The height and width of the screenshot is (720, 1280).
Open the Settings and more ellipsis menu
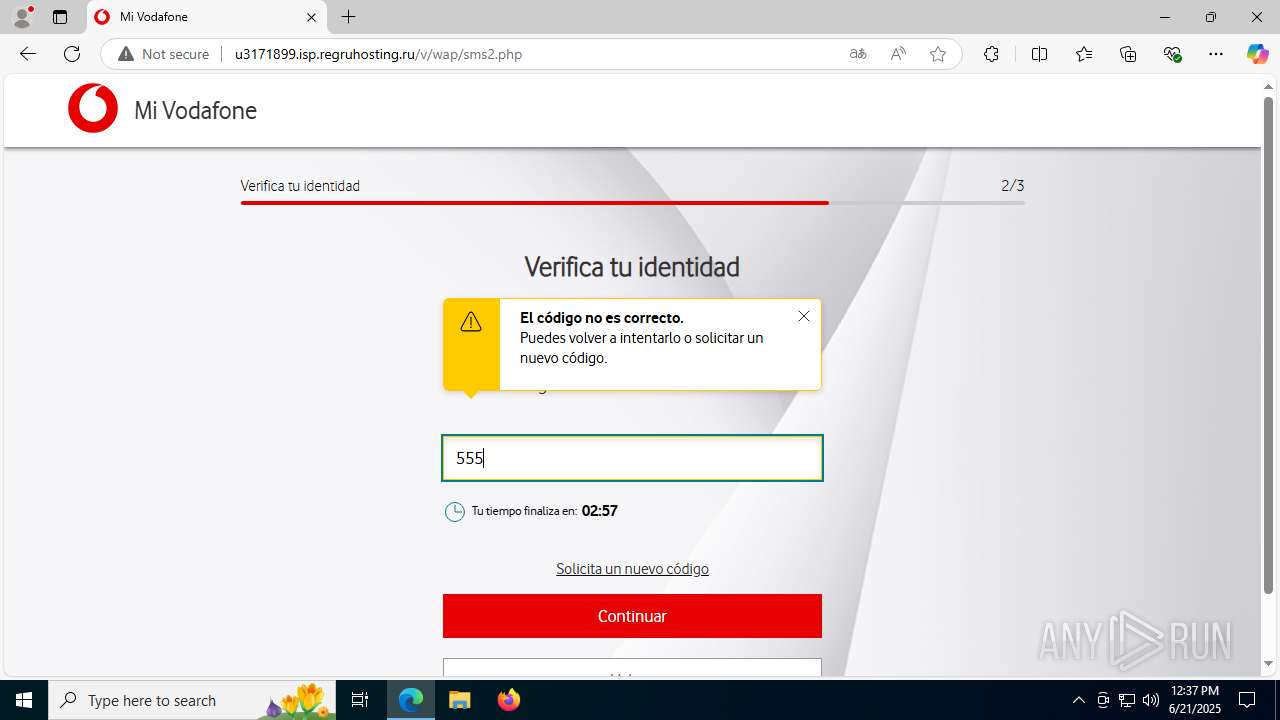click(1216, 54)
